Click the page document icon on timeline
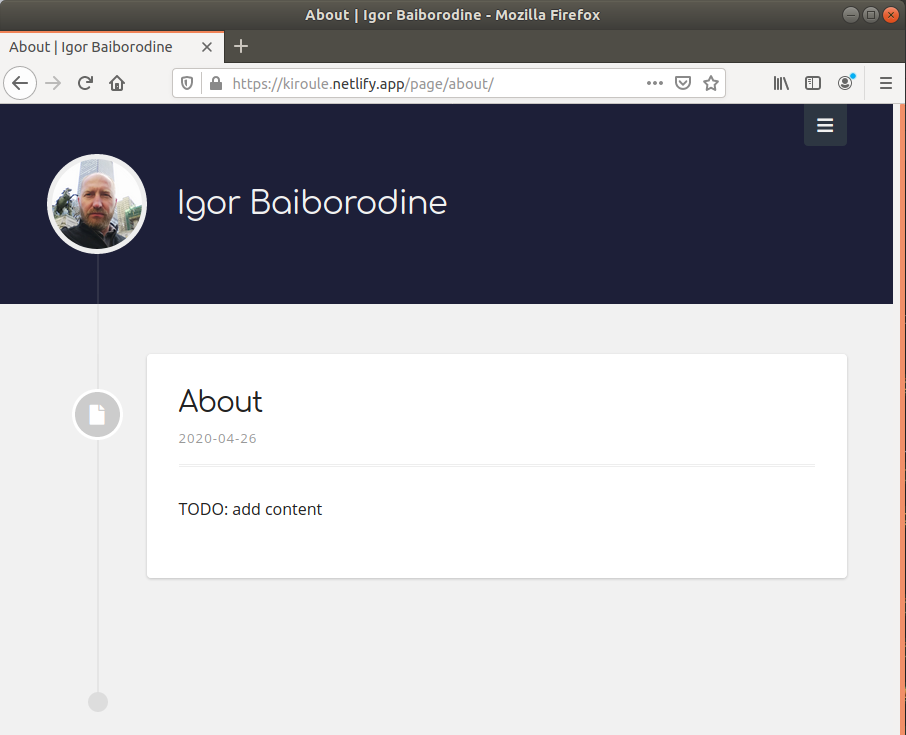Viewport: 906px width, 735px height. tap(97, 414)
